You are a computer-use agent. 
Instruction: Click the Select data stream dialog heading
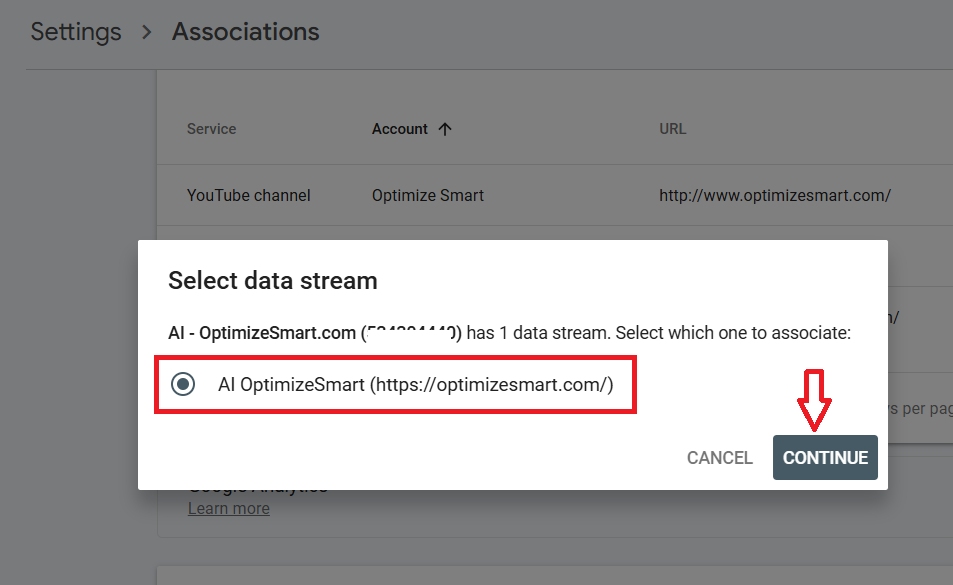click(x=273, y=281)
